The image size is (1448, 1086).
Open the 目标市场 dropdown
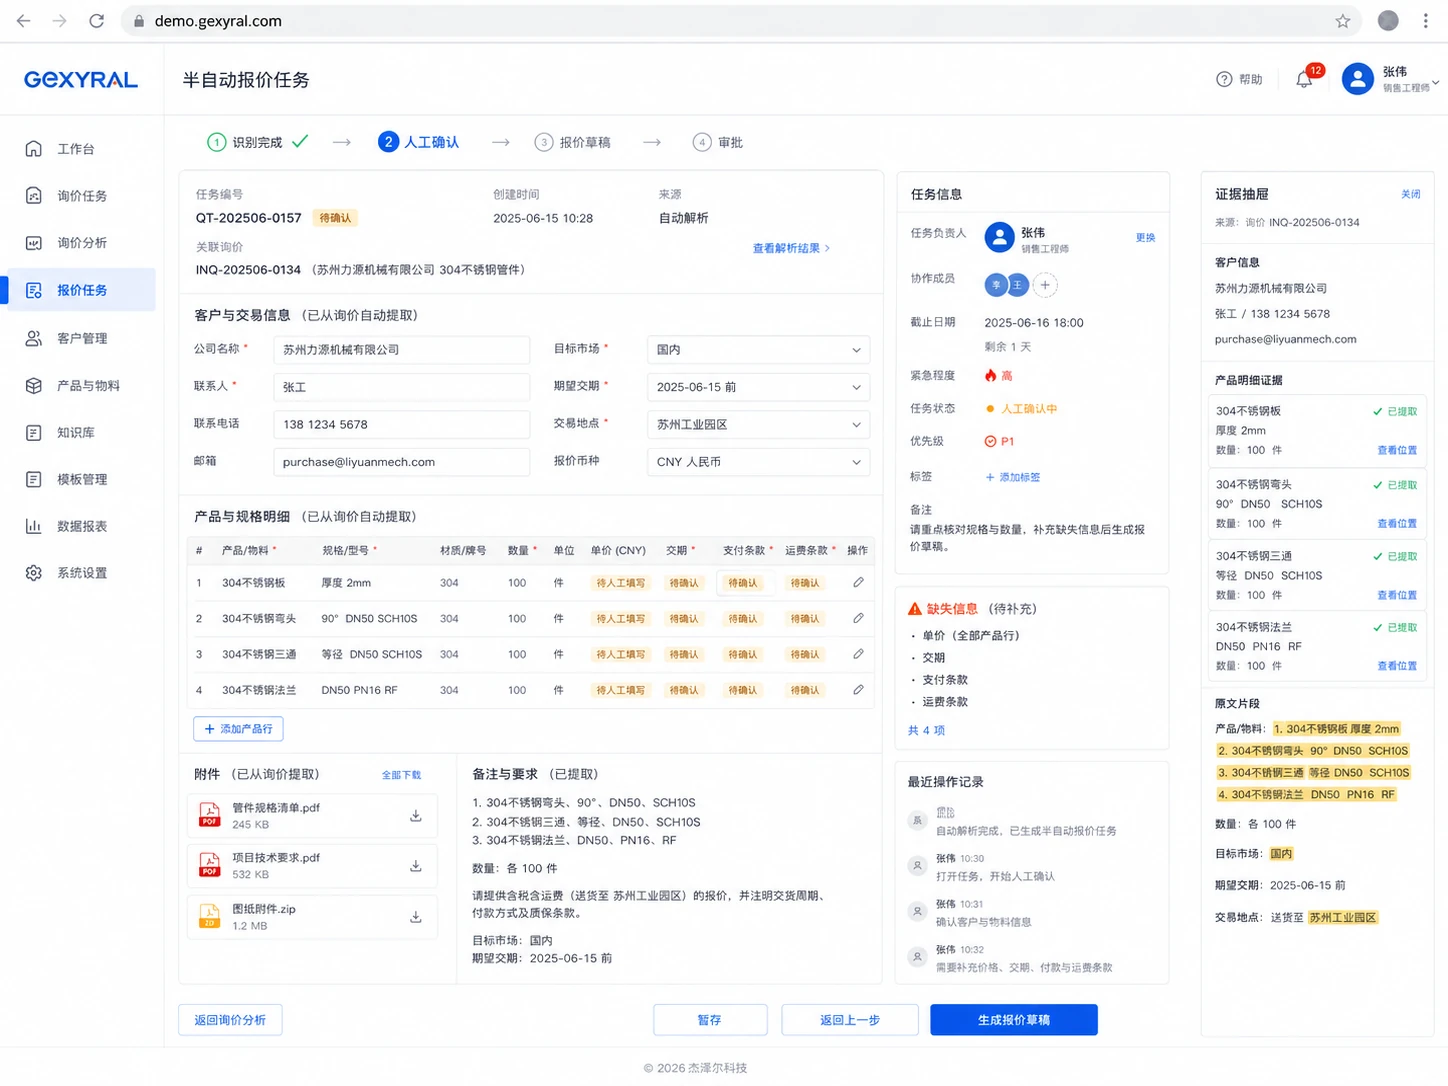click(x=758, y=350)
